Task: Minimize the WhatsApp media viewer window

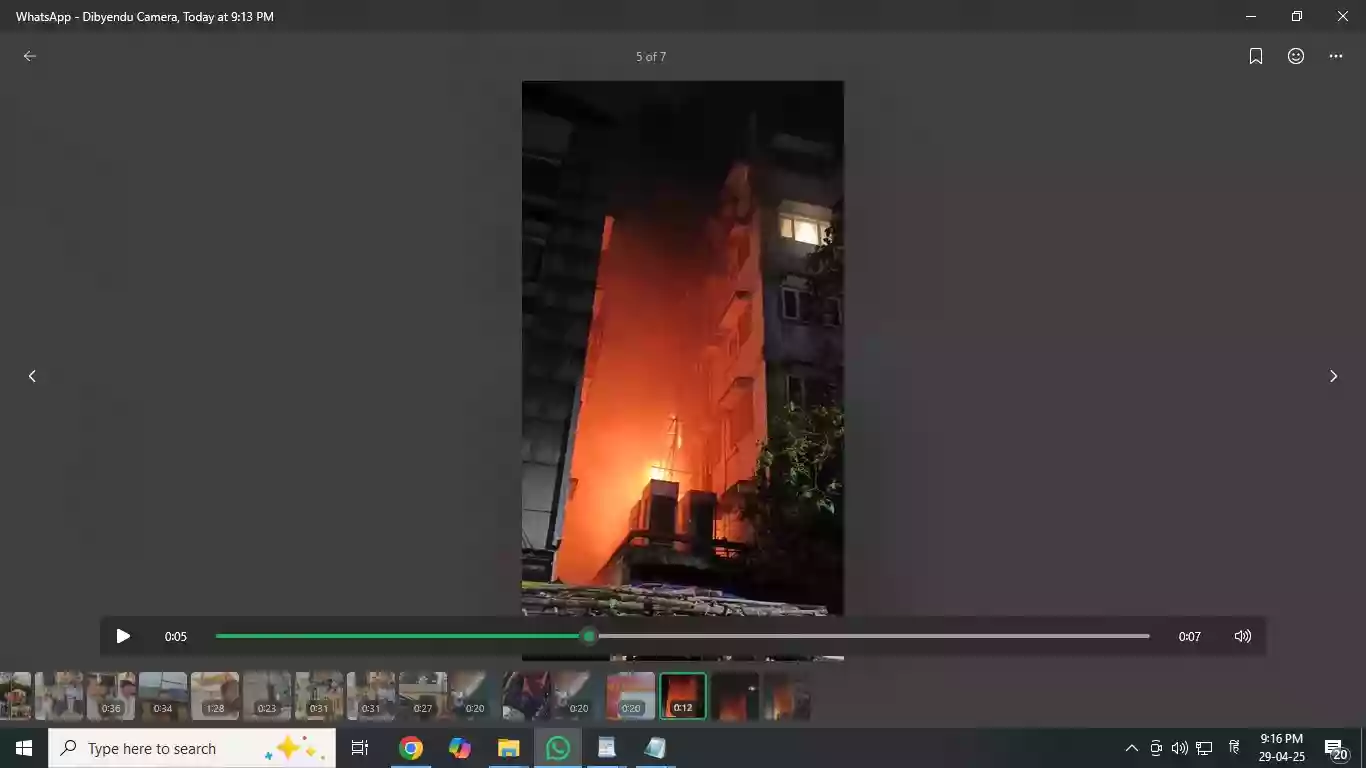Action: [1251, 16]
